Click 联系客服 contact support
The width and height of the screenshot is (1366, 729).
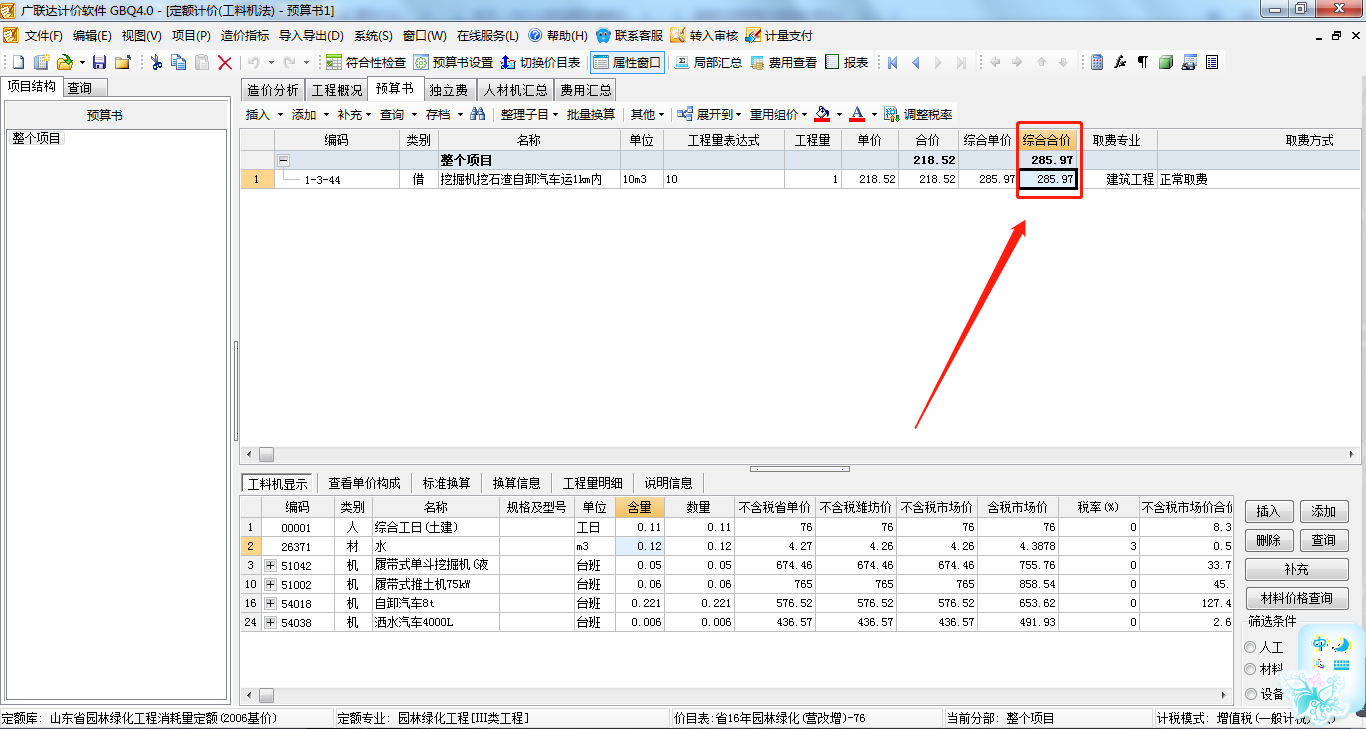pyautogui.click(x=629, y=35)
